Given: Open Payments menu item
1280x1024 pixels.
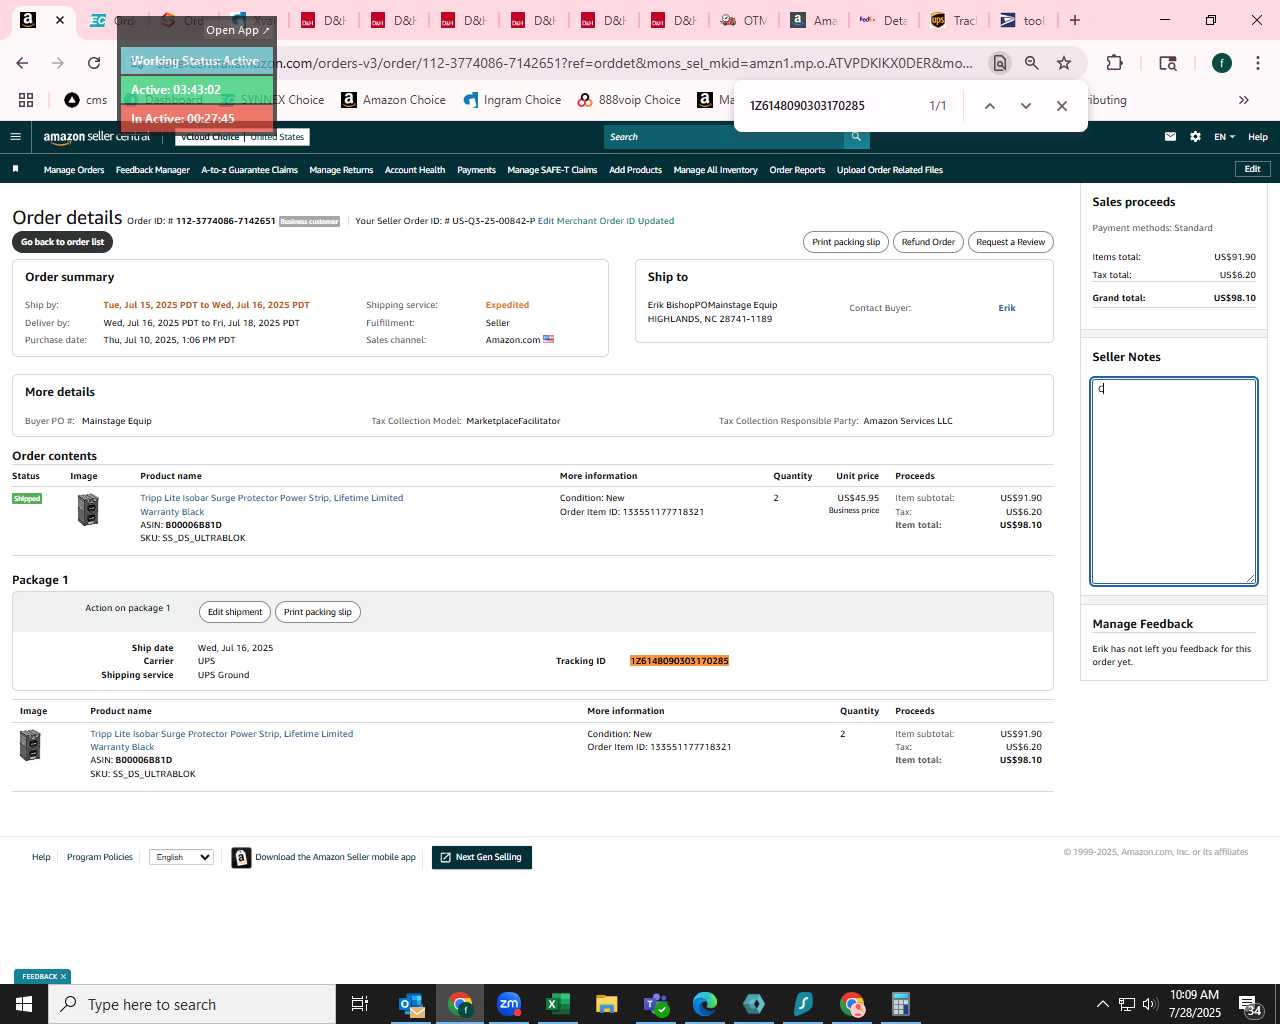Looking at the screenshot, I should [476, 170].
